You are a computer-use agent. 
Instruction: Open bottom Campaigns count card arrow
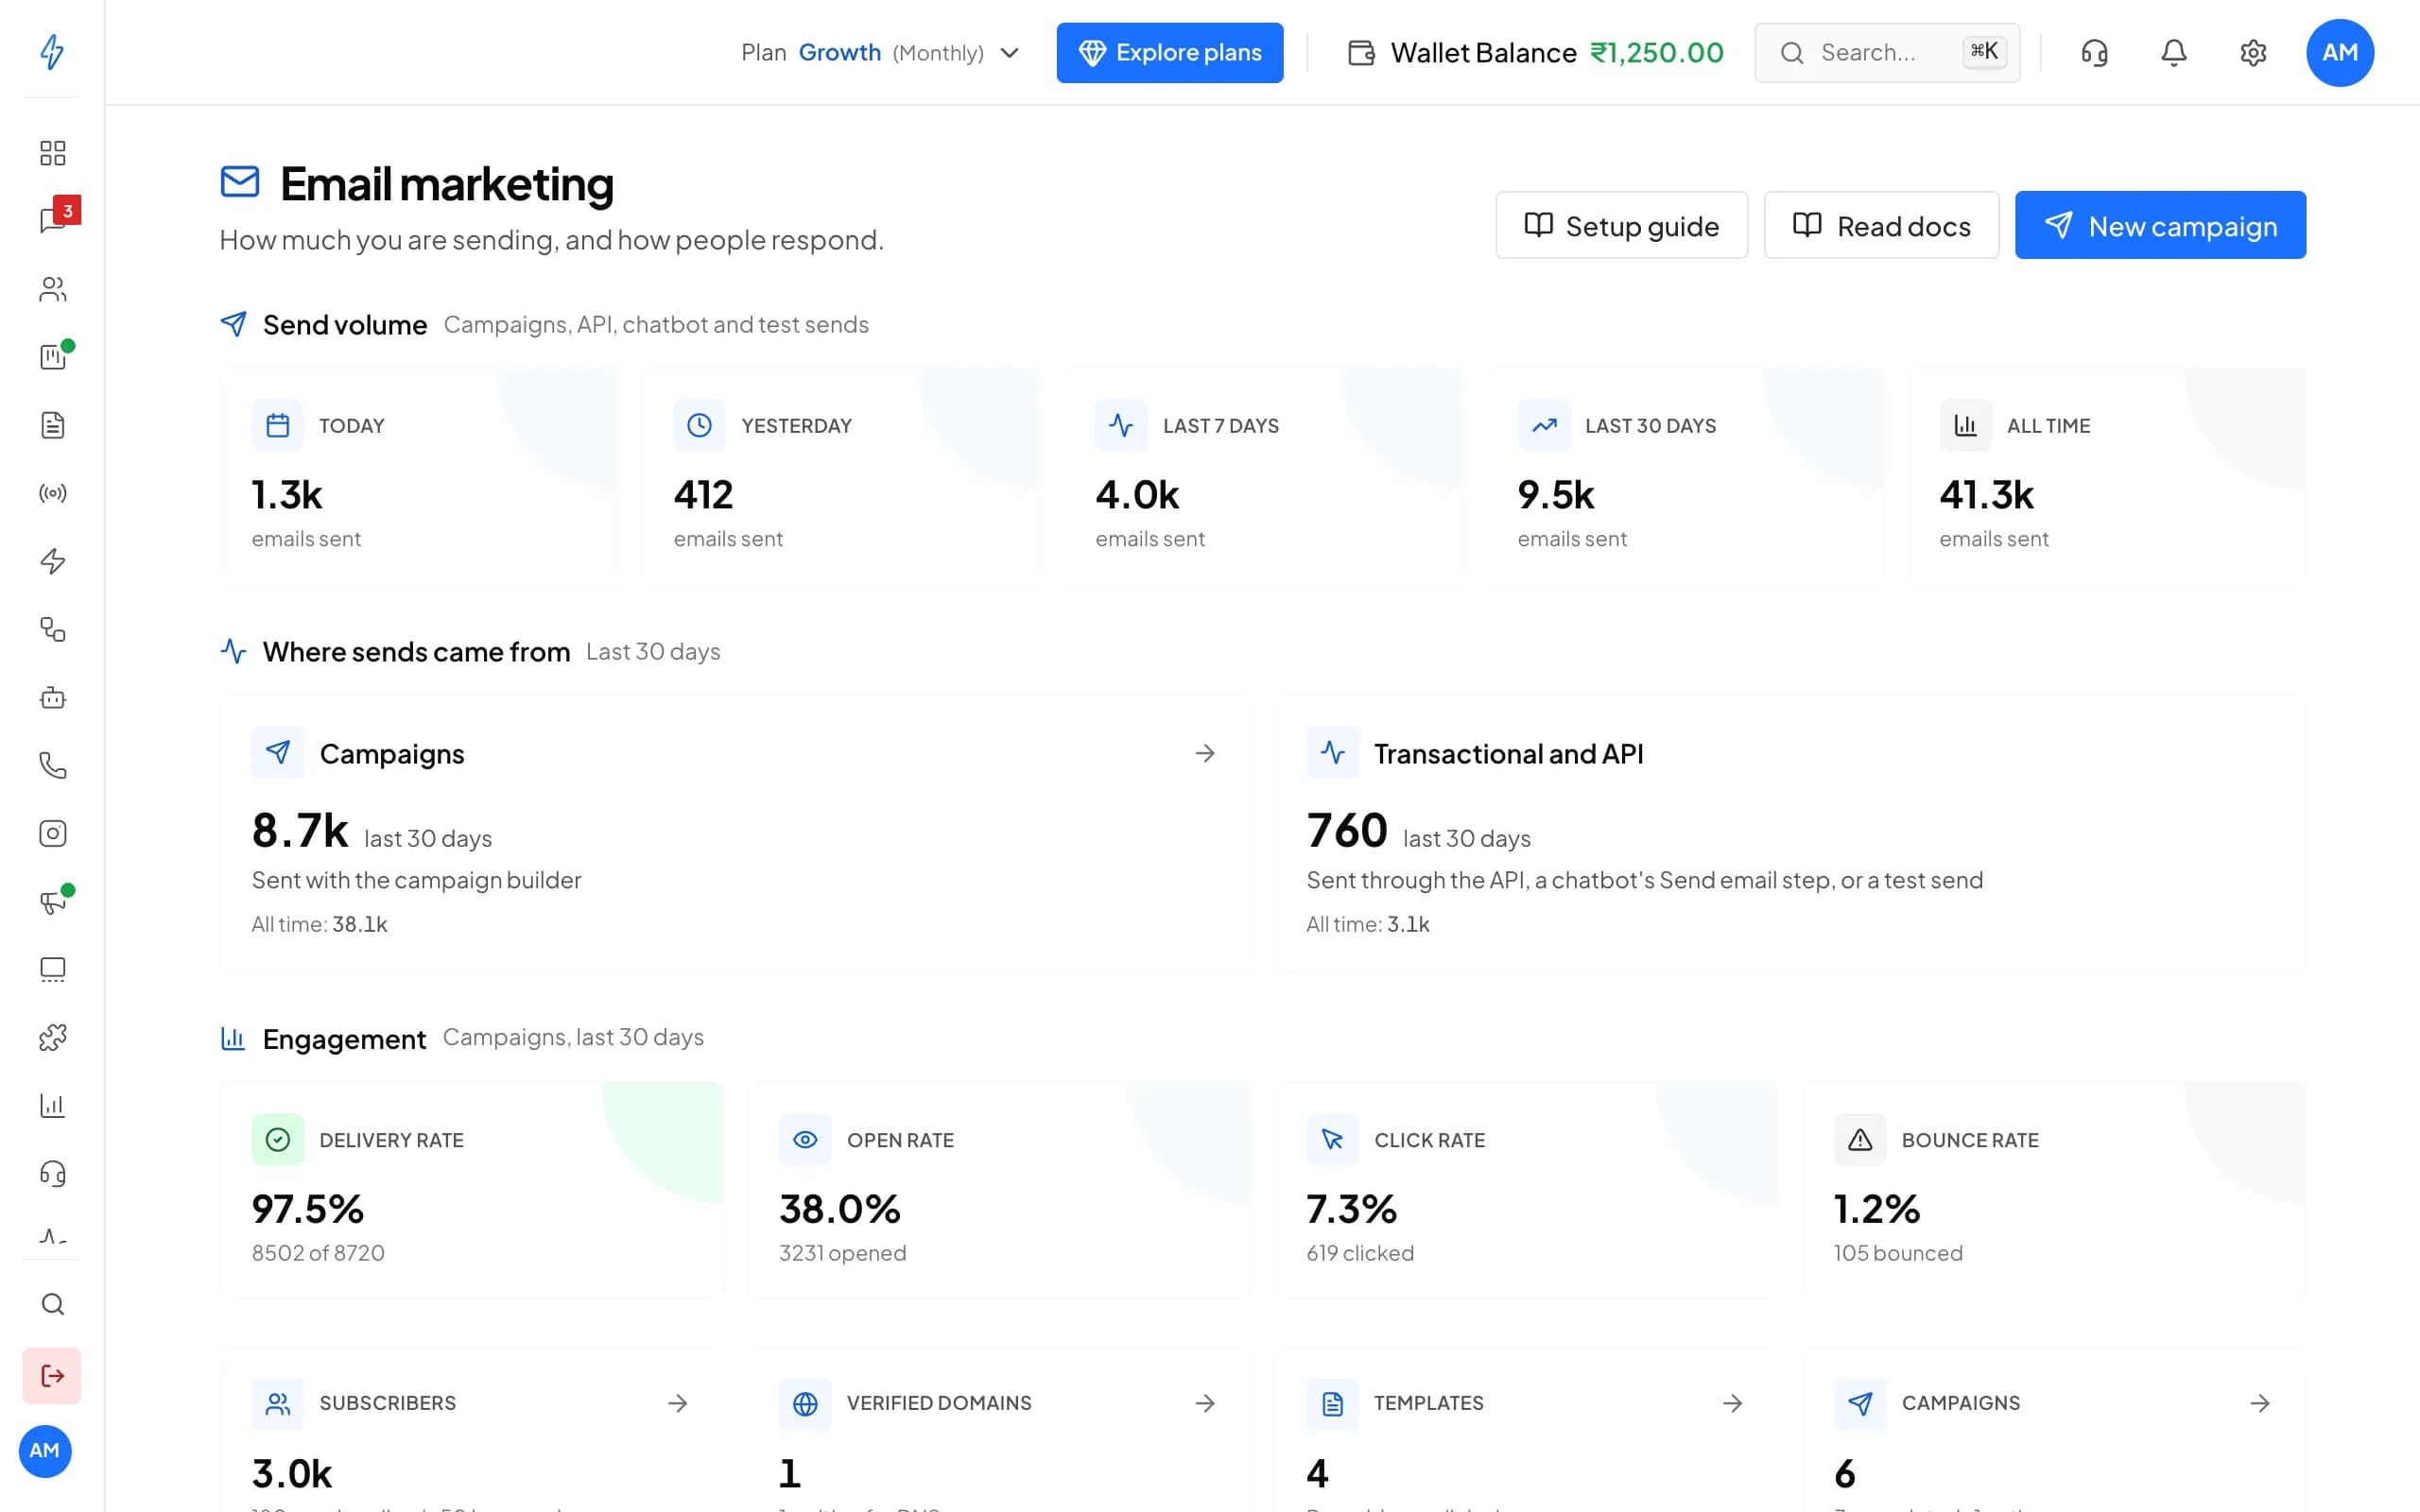(2260, 1403)
